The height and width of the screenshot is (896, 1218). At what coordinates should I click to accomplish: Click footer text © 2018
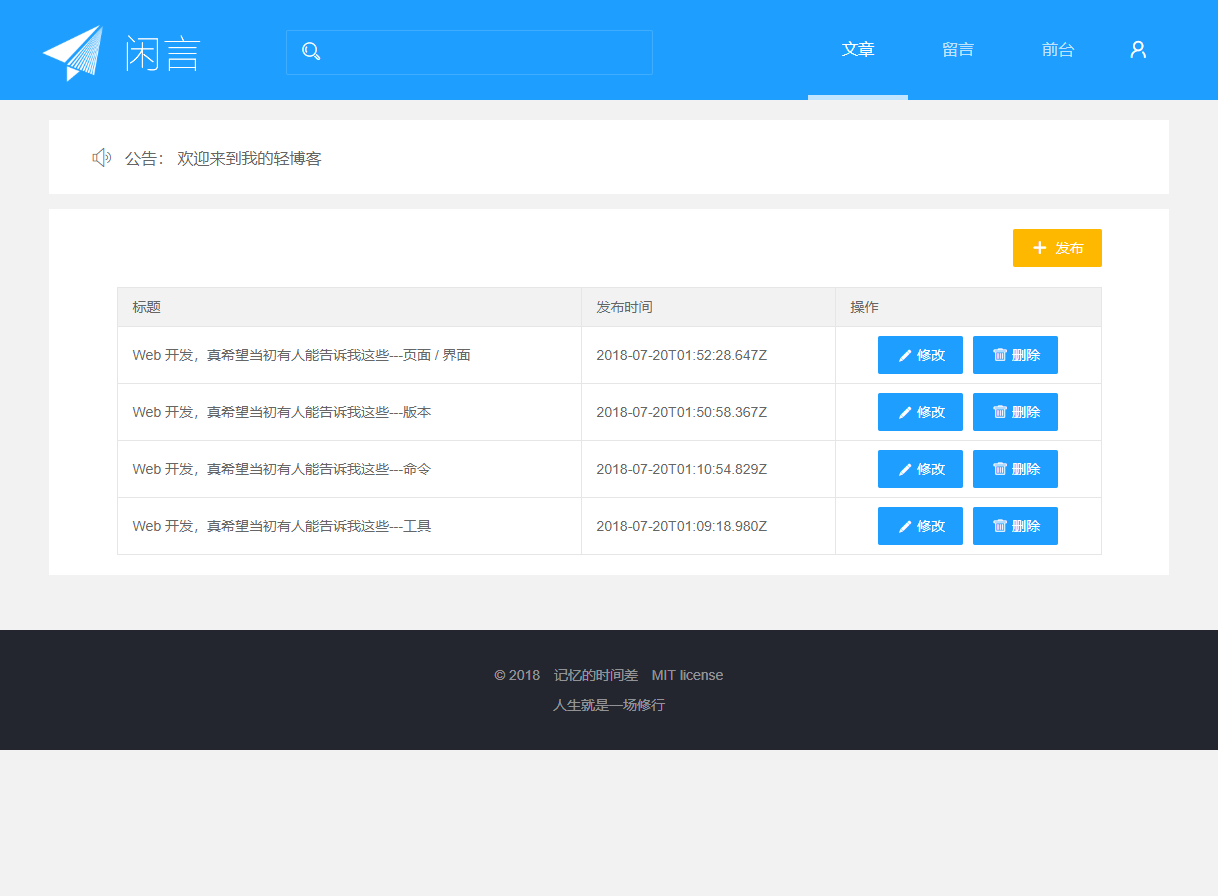[517, 675]
